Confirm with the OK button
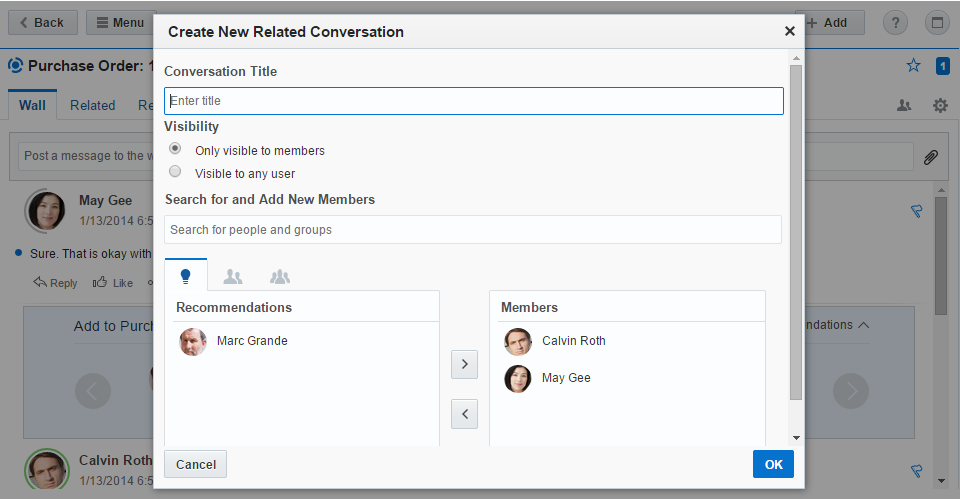This screenshot has height=499, width=960. click(x=773, y=464)
